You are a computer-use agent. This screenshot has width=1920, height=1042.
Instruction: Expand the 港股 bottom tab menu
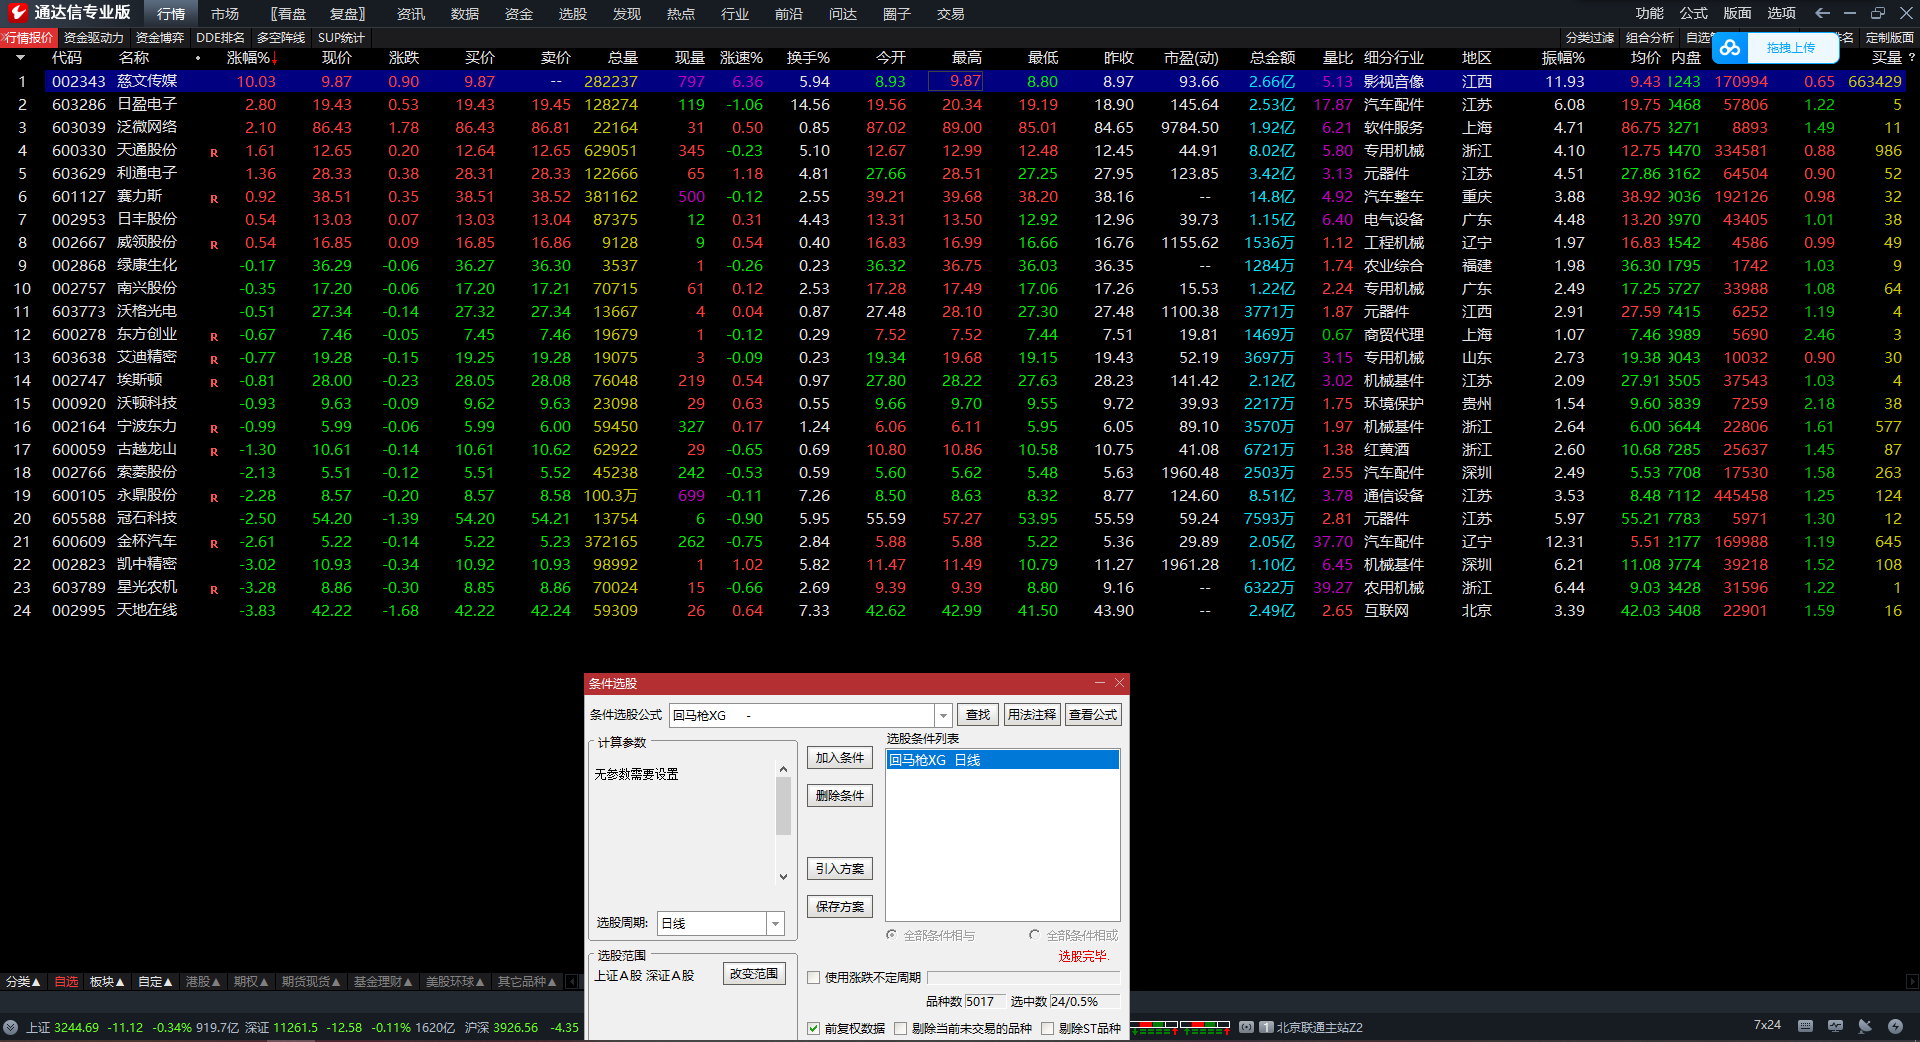click(x=203, y=982)
